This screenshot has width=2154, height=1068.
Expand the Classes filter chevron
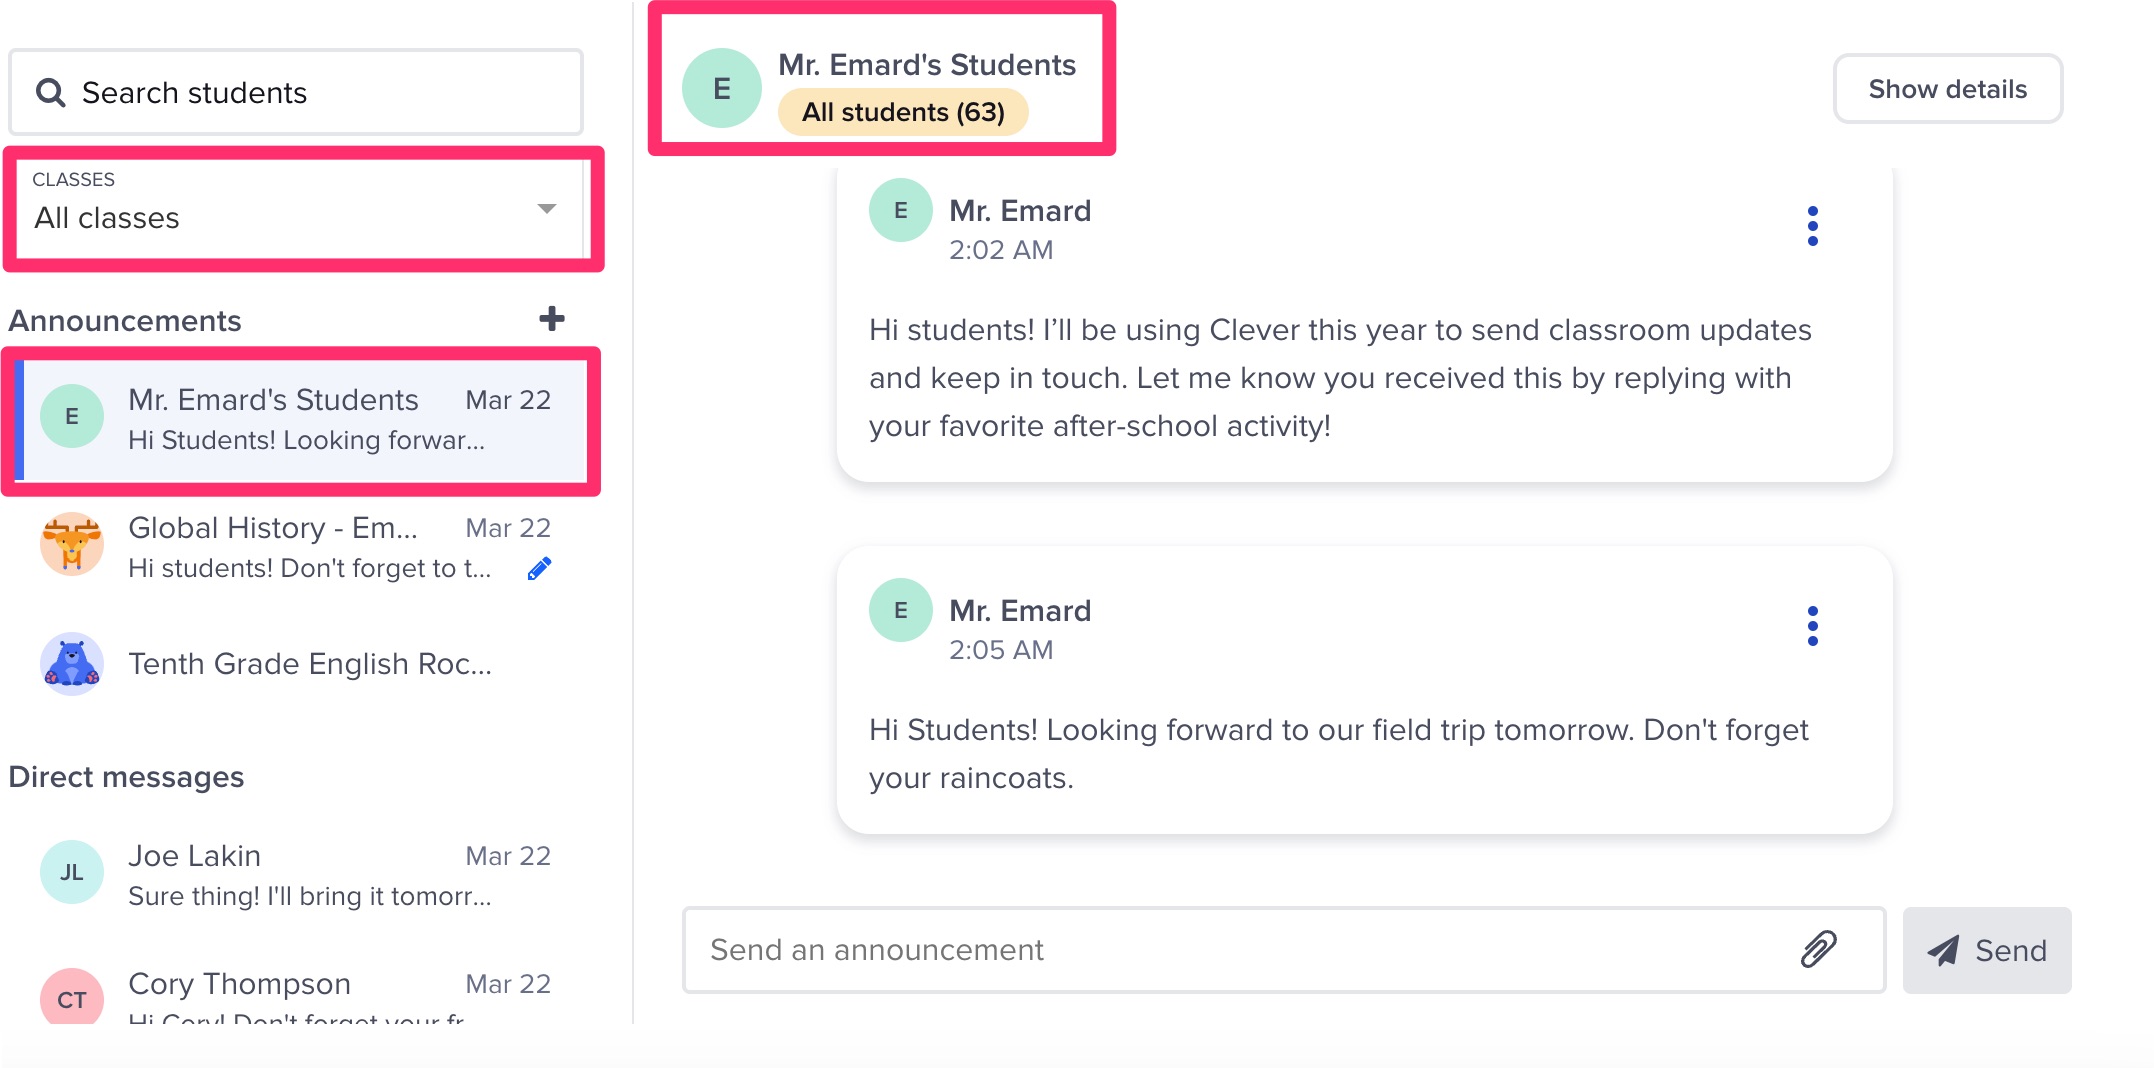pos(546,210)
